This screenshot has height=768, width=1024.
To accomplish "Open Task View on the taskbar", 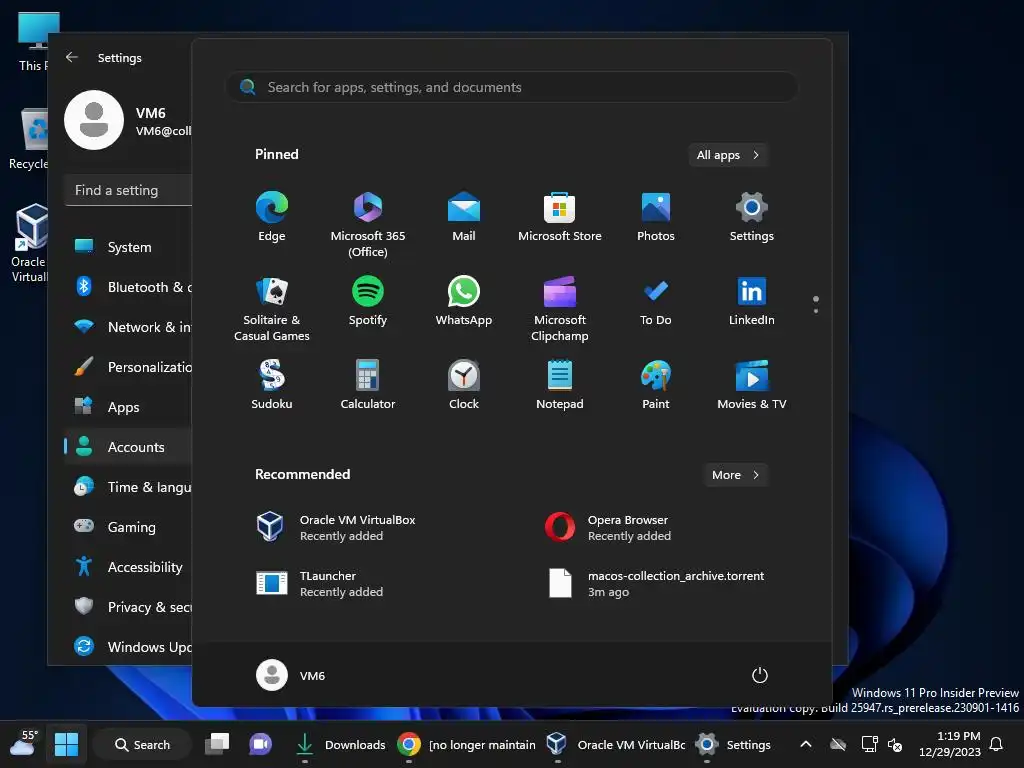I will click(x=217, y=744).
